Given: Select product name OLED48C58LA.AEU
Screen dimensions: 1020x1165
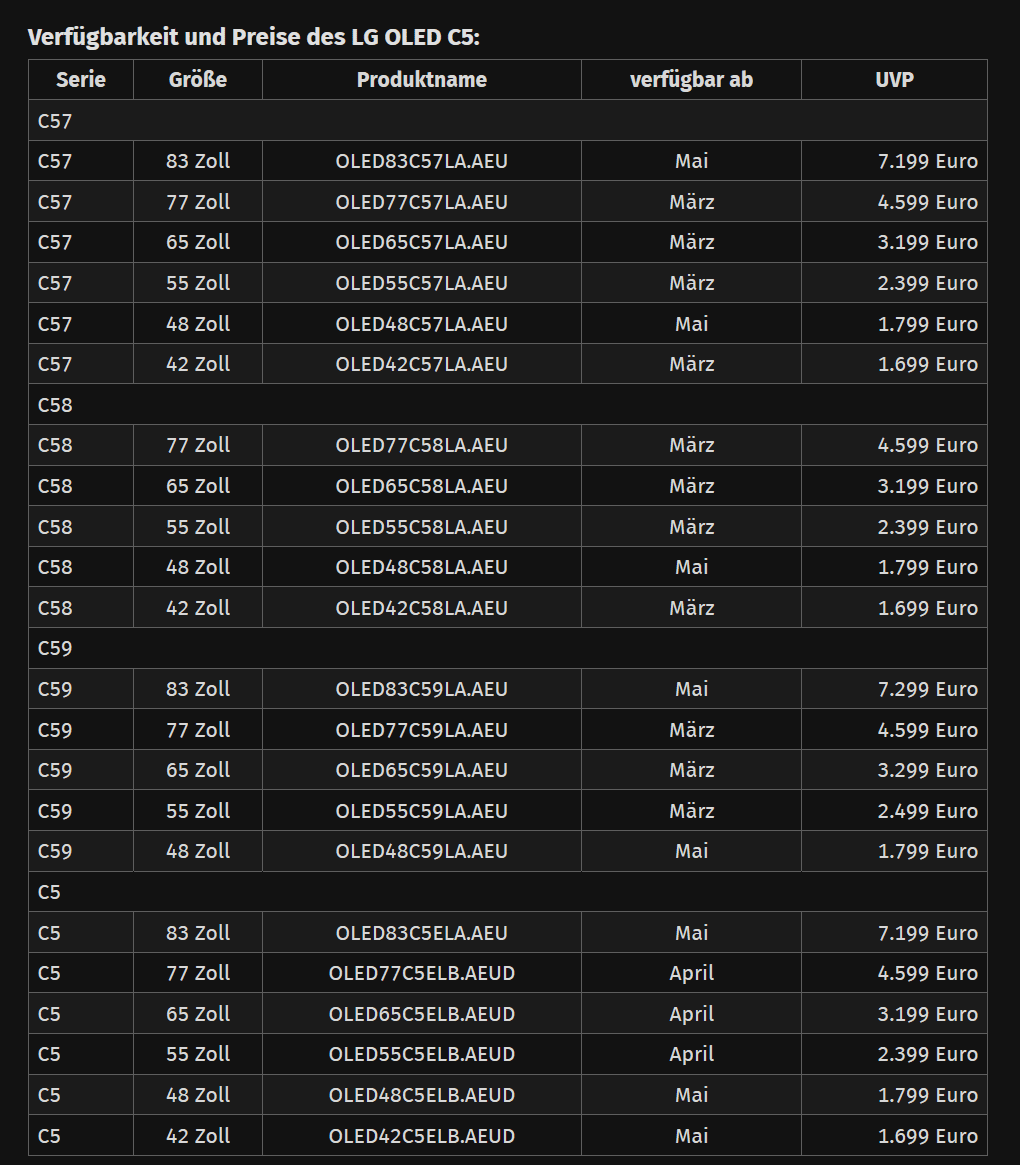Looking at the screenshot, I should point(421,567).
